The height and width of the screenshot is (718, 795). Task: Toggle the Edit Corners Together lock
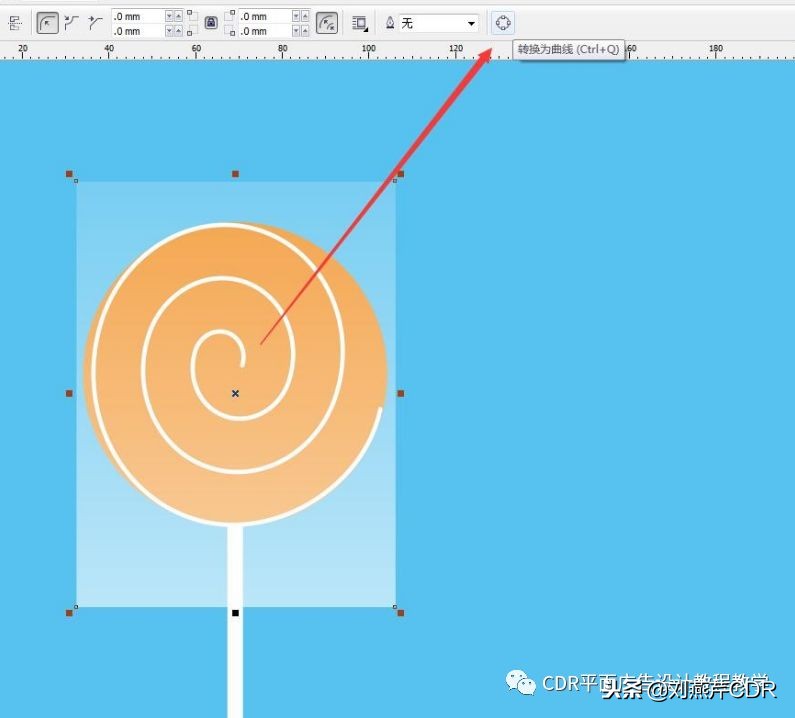coord(211,23)
